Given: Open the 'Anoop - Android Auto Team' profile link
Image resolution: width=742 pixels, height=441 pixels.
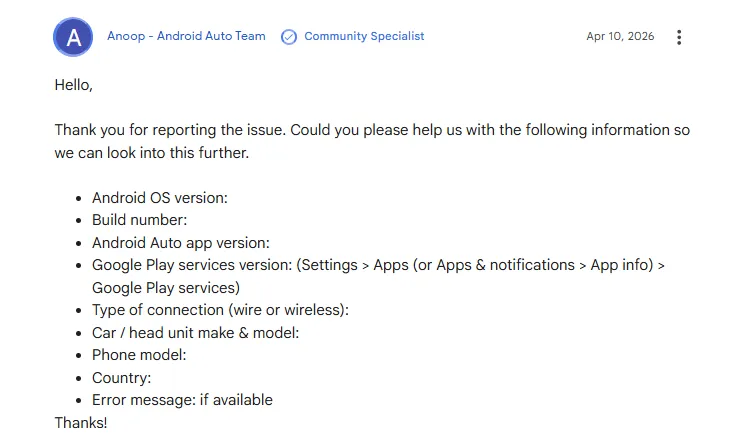Looking at the screenshot, I should coord(186,36).
